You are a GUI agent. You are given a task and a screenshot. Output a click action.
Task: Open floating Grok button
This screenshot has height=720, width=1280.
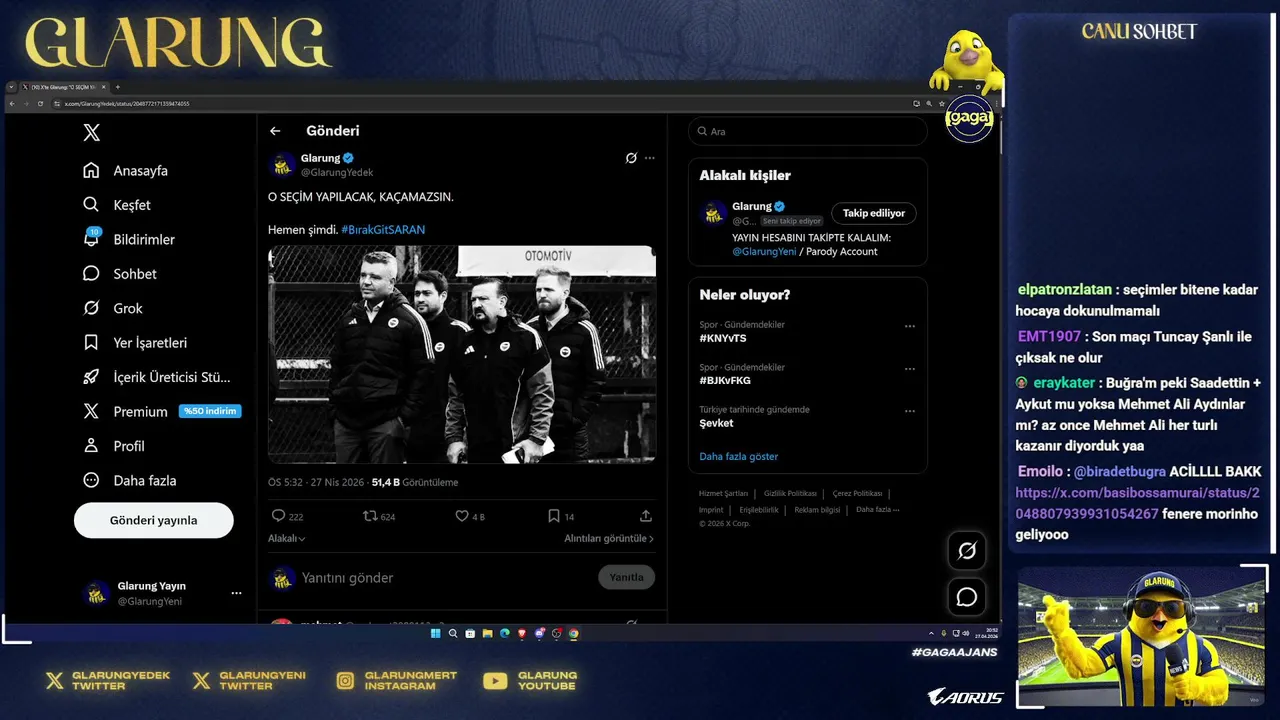click(967, 551)
